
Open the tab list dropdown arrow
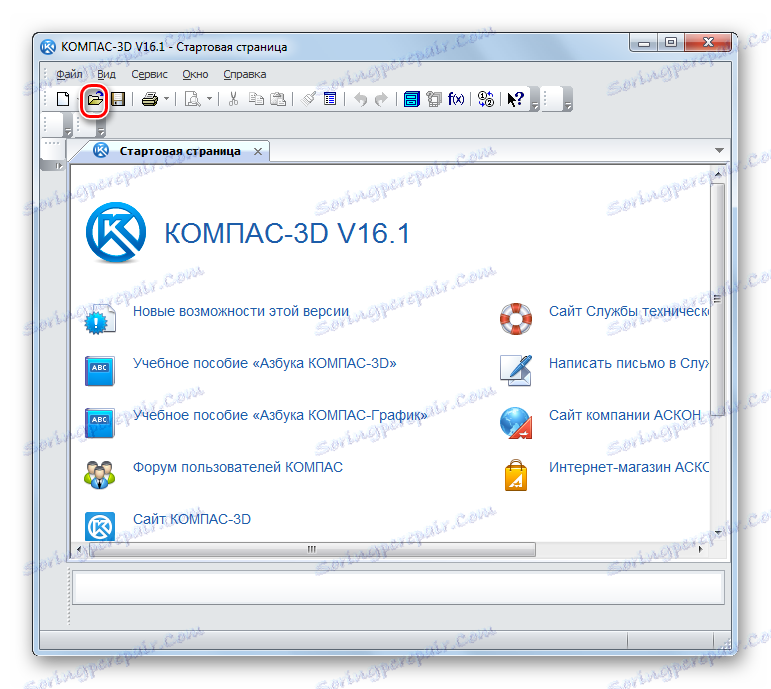[719, 150]
